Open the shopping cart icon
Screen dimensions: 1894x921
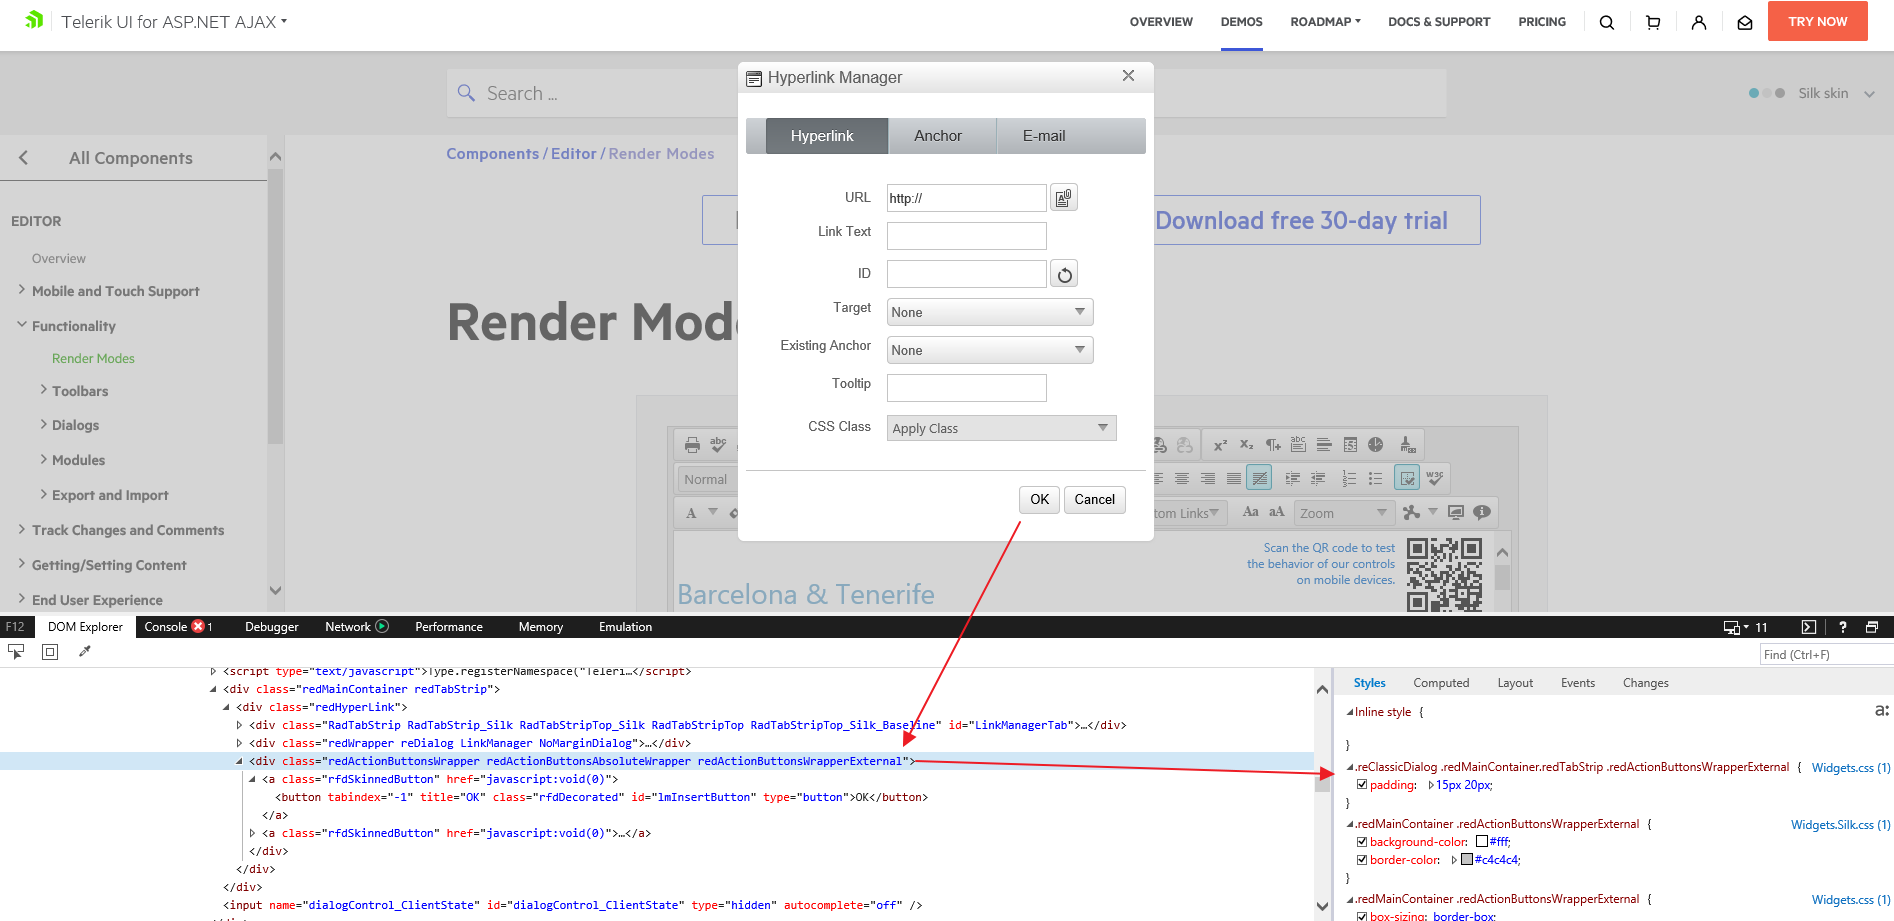(x=1653, y=22)
